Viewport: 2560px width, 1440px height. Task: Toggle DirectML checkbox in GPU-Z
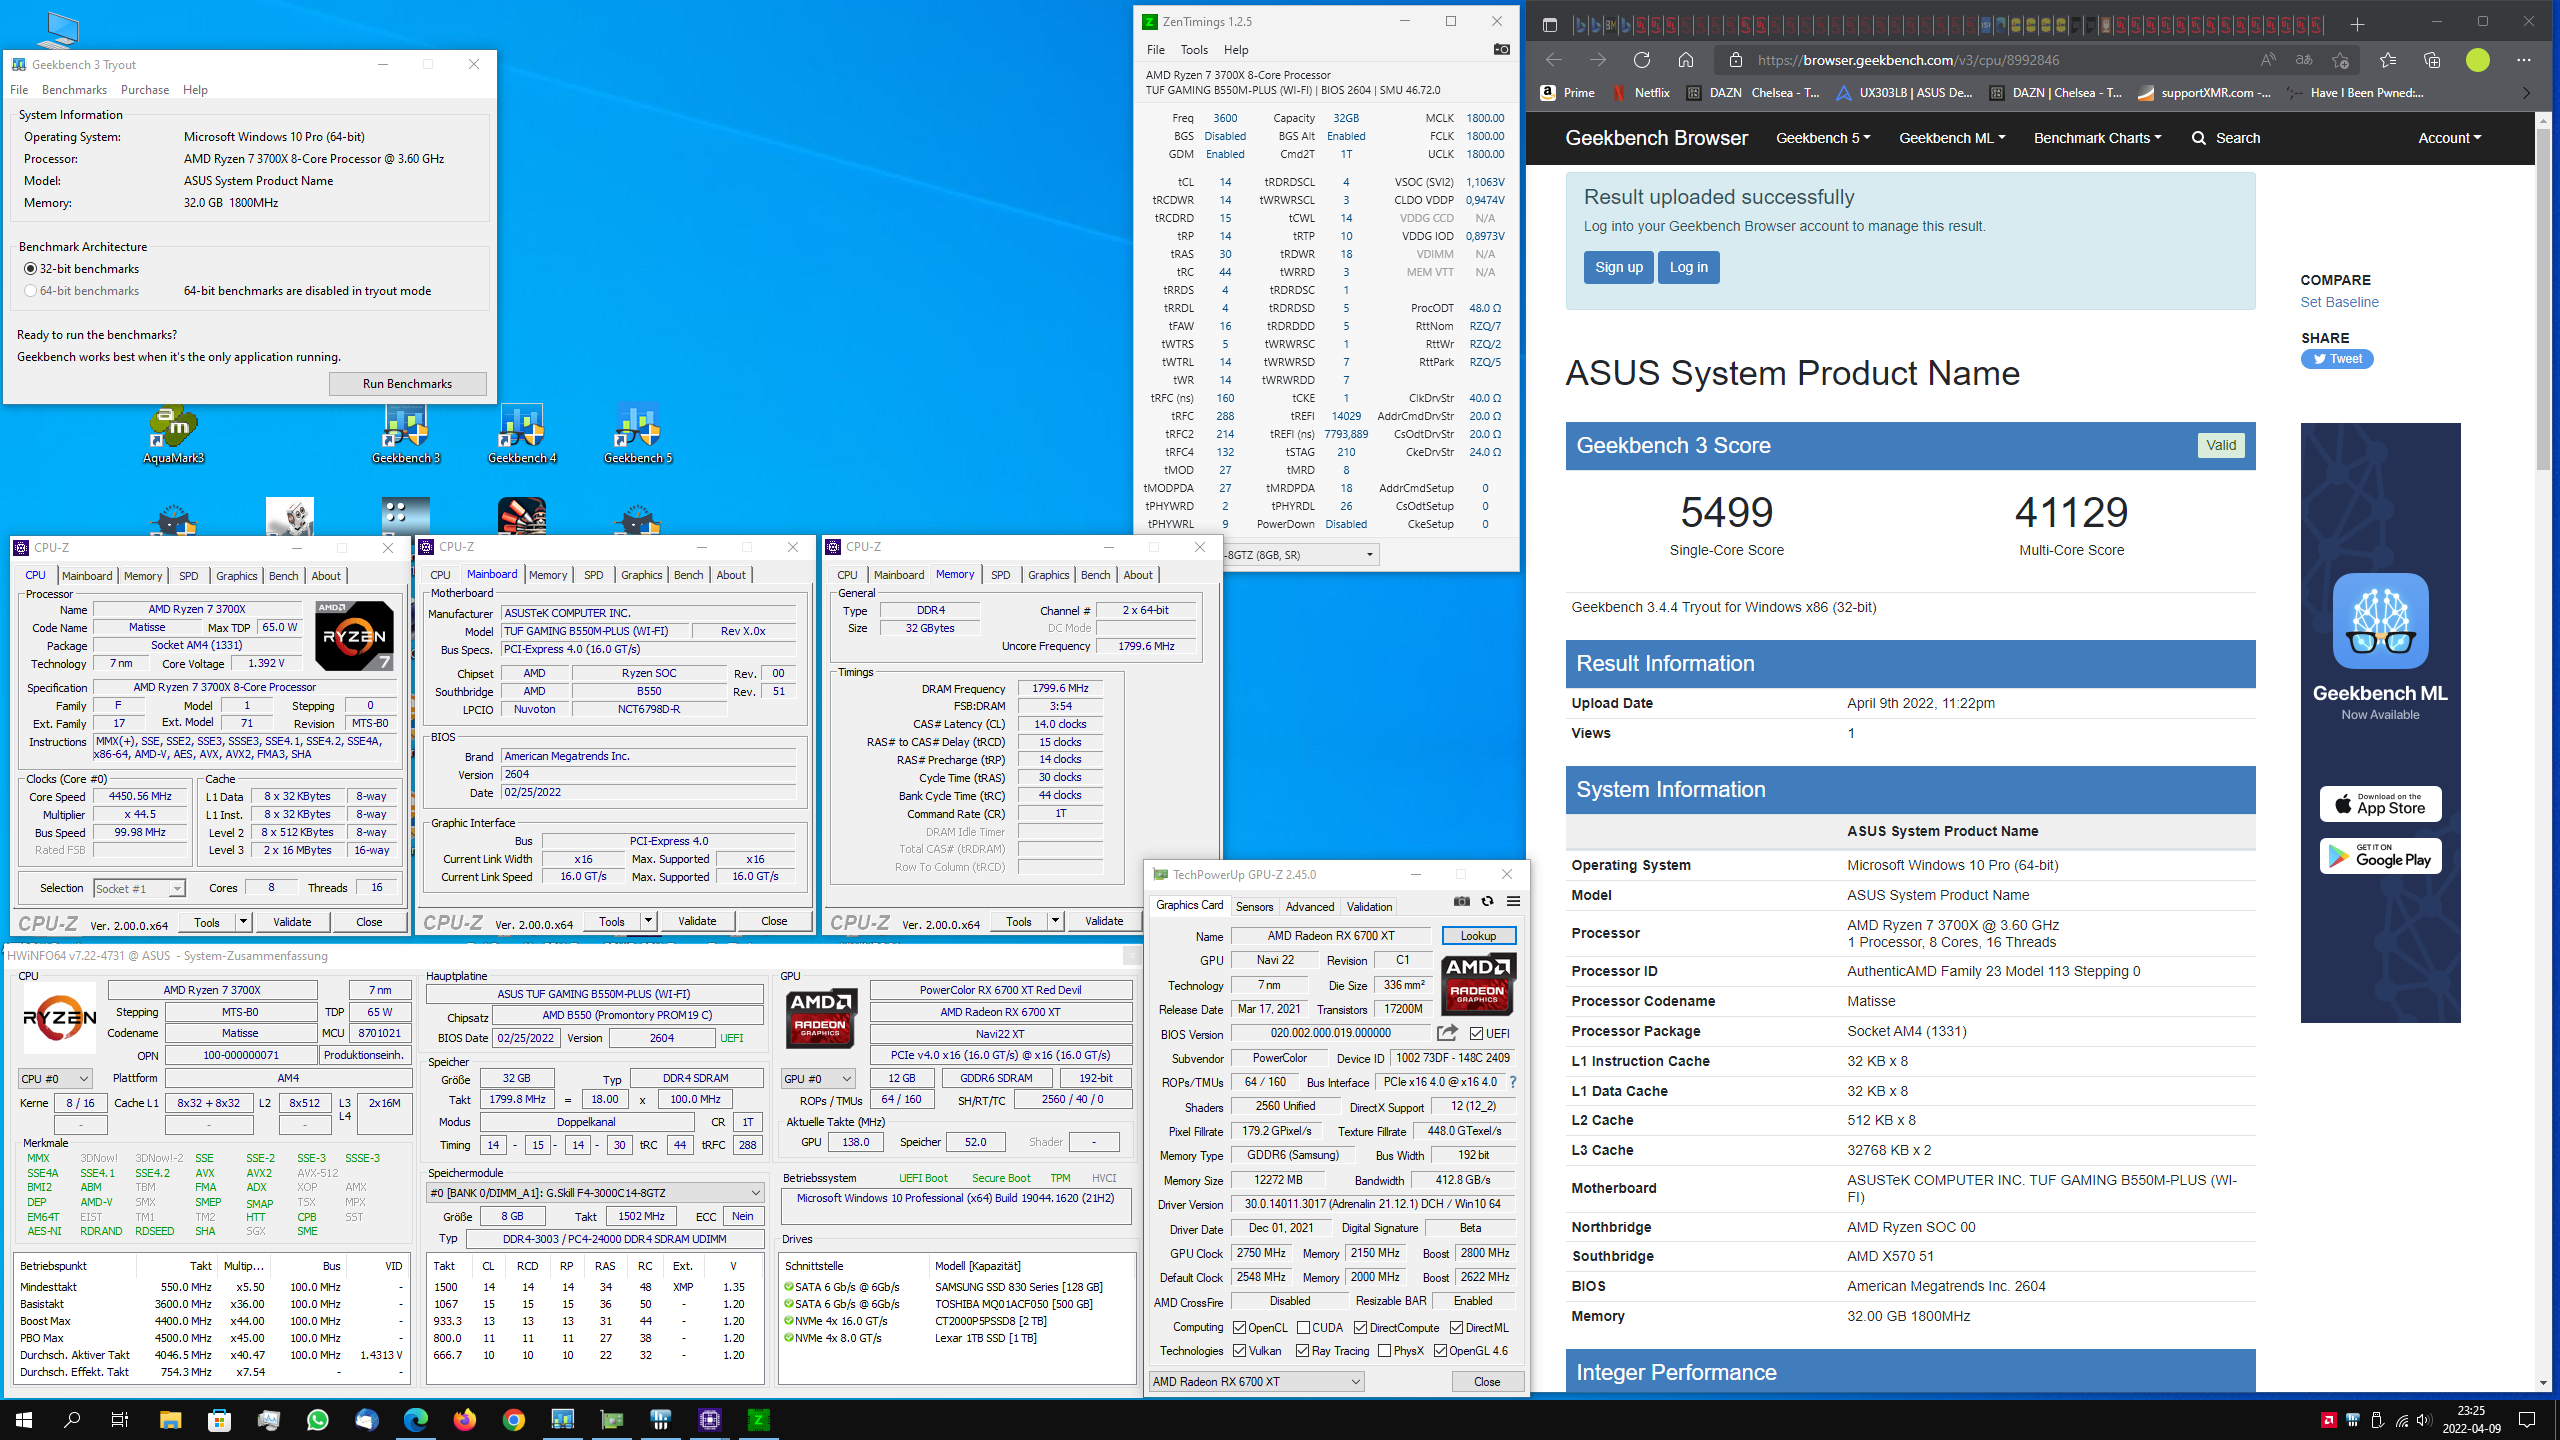tap(1457, 1328)
